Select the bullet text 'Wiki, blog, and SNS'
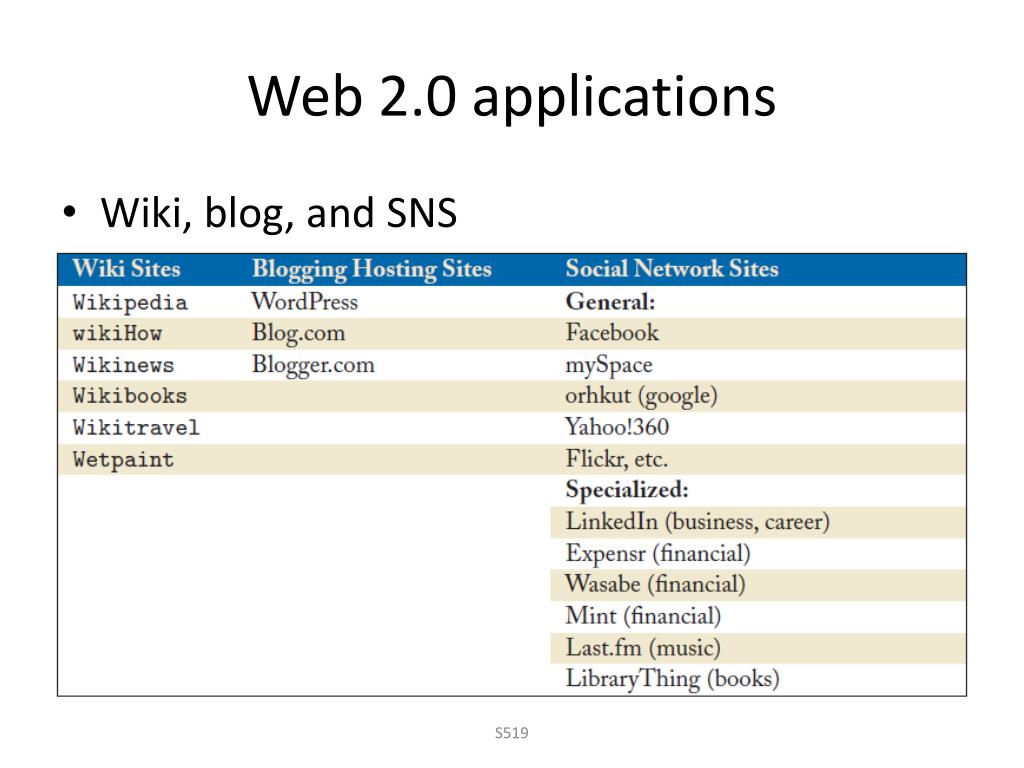Viewport: 1024px width, 768px height. tap(279, 213)
